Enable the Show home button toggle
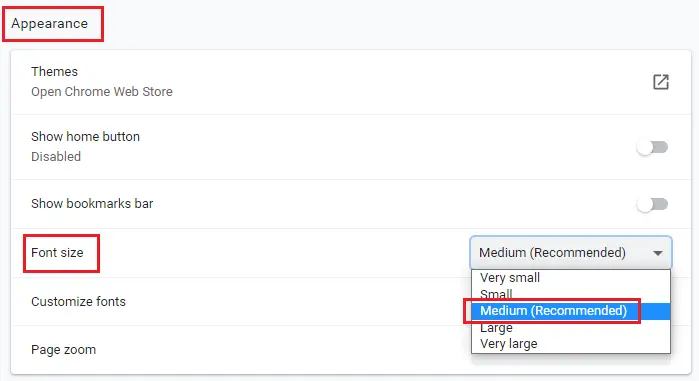Image resolution: width=699 pixels, height=381 pixels. click(652, 147)
